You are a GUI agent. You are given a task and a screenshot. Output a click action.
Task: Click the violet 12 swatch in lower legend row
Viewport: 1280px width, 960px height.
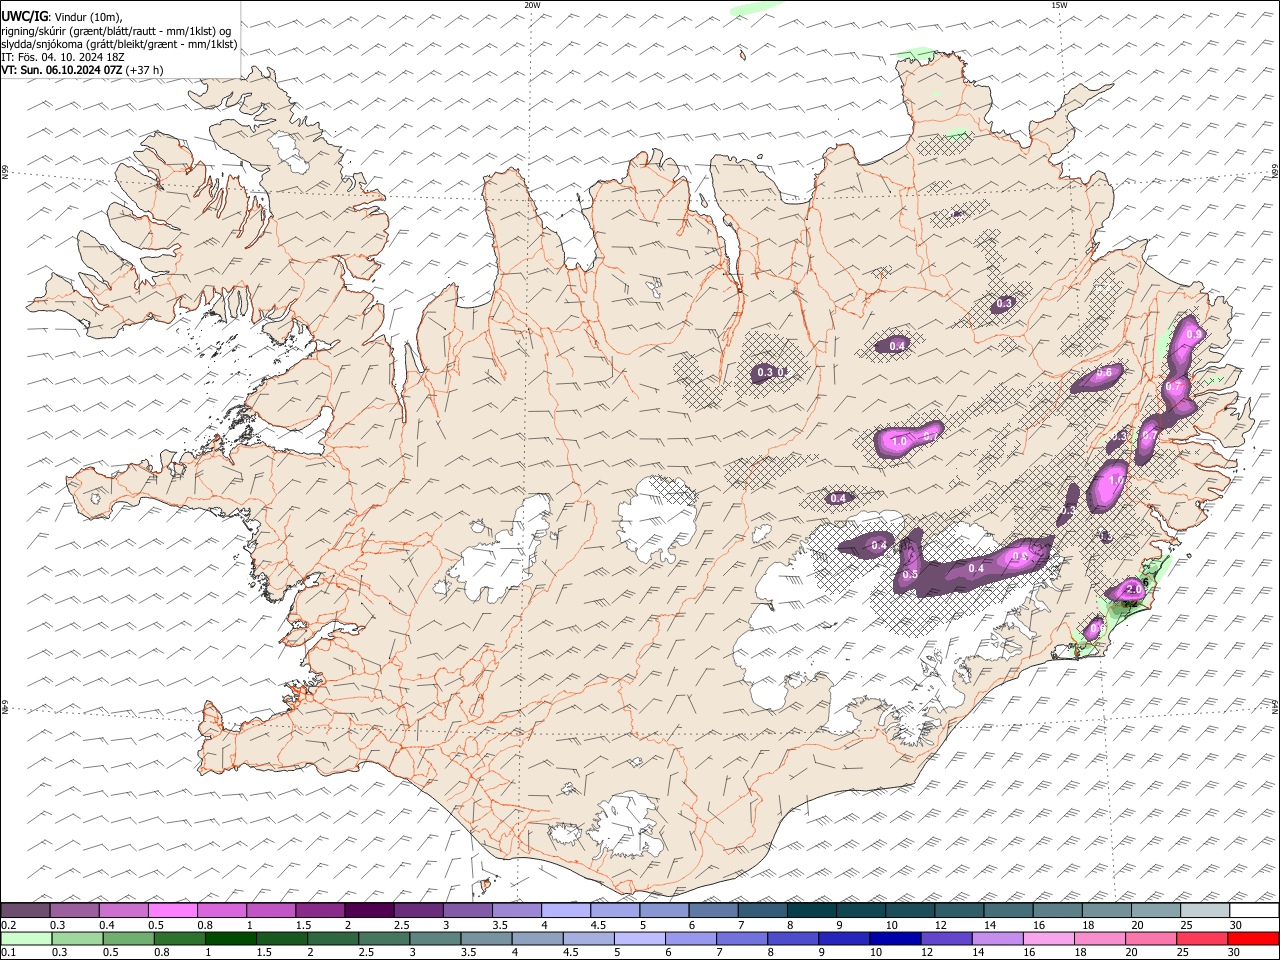pos(945,939)
